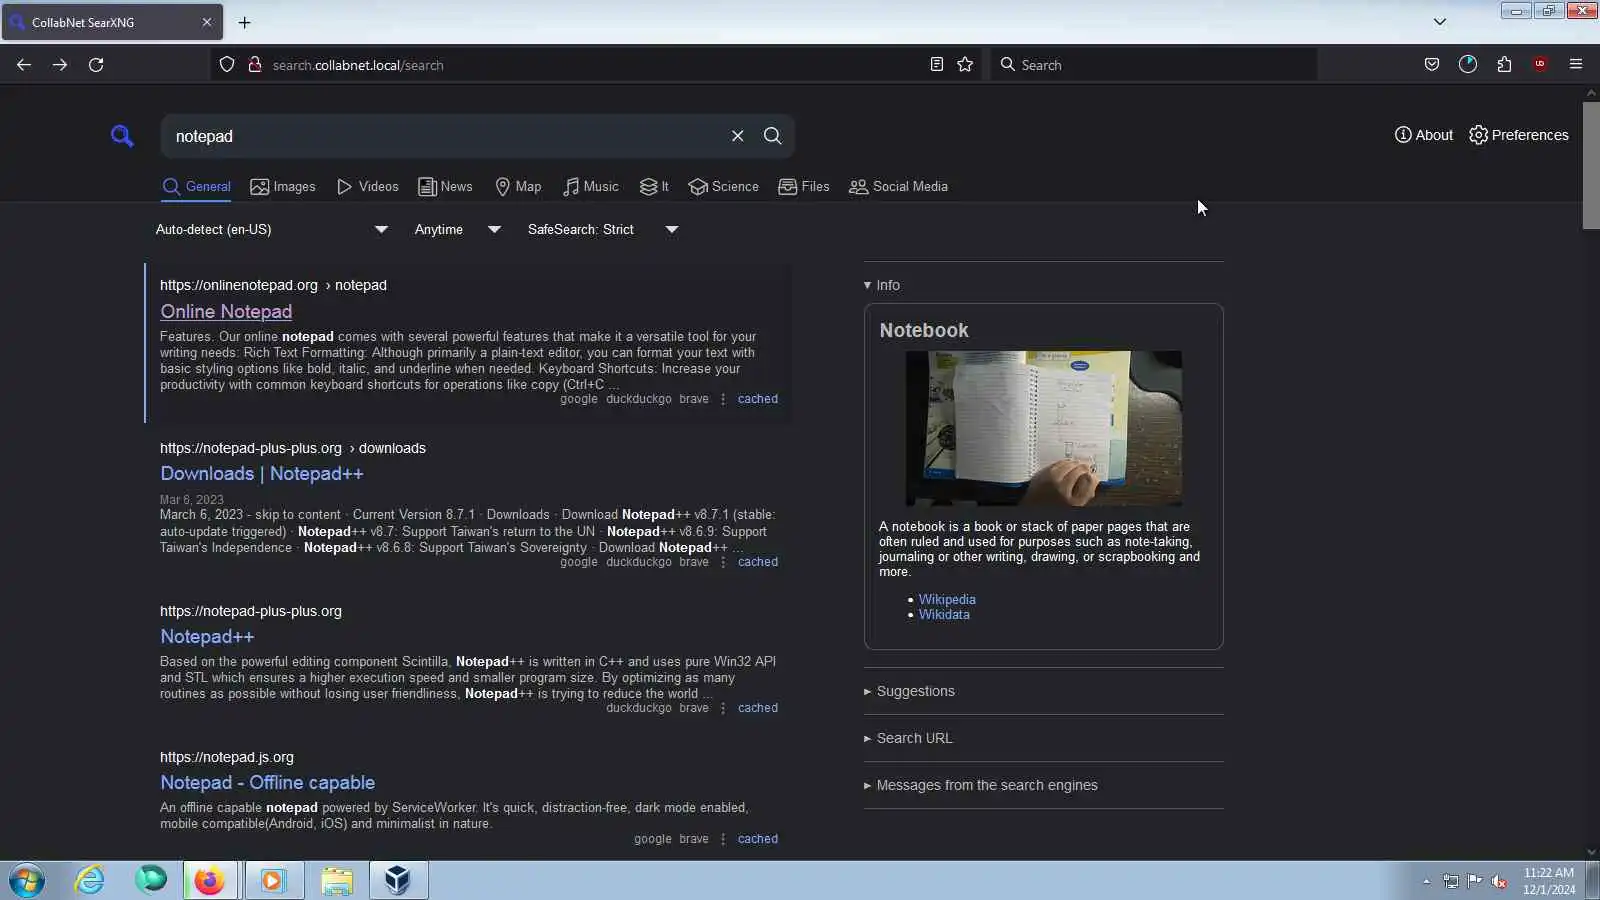Screen dimensions: 1600x900
Task: Open a new browser tab
Action: (x=244, y=22)
